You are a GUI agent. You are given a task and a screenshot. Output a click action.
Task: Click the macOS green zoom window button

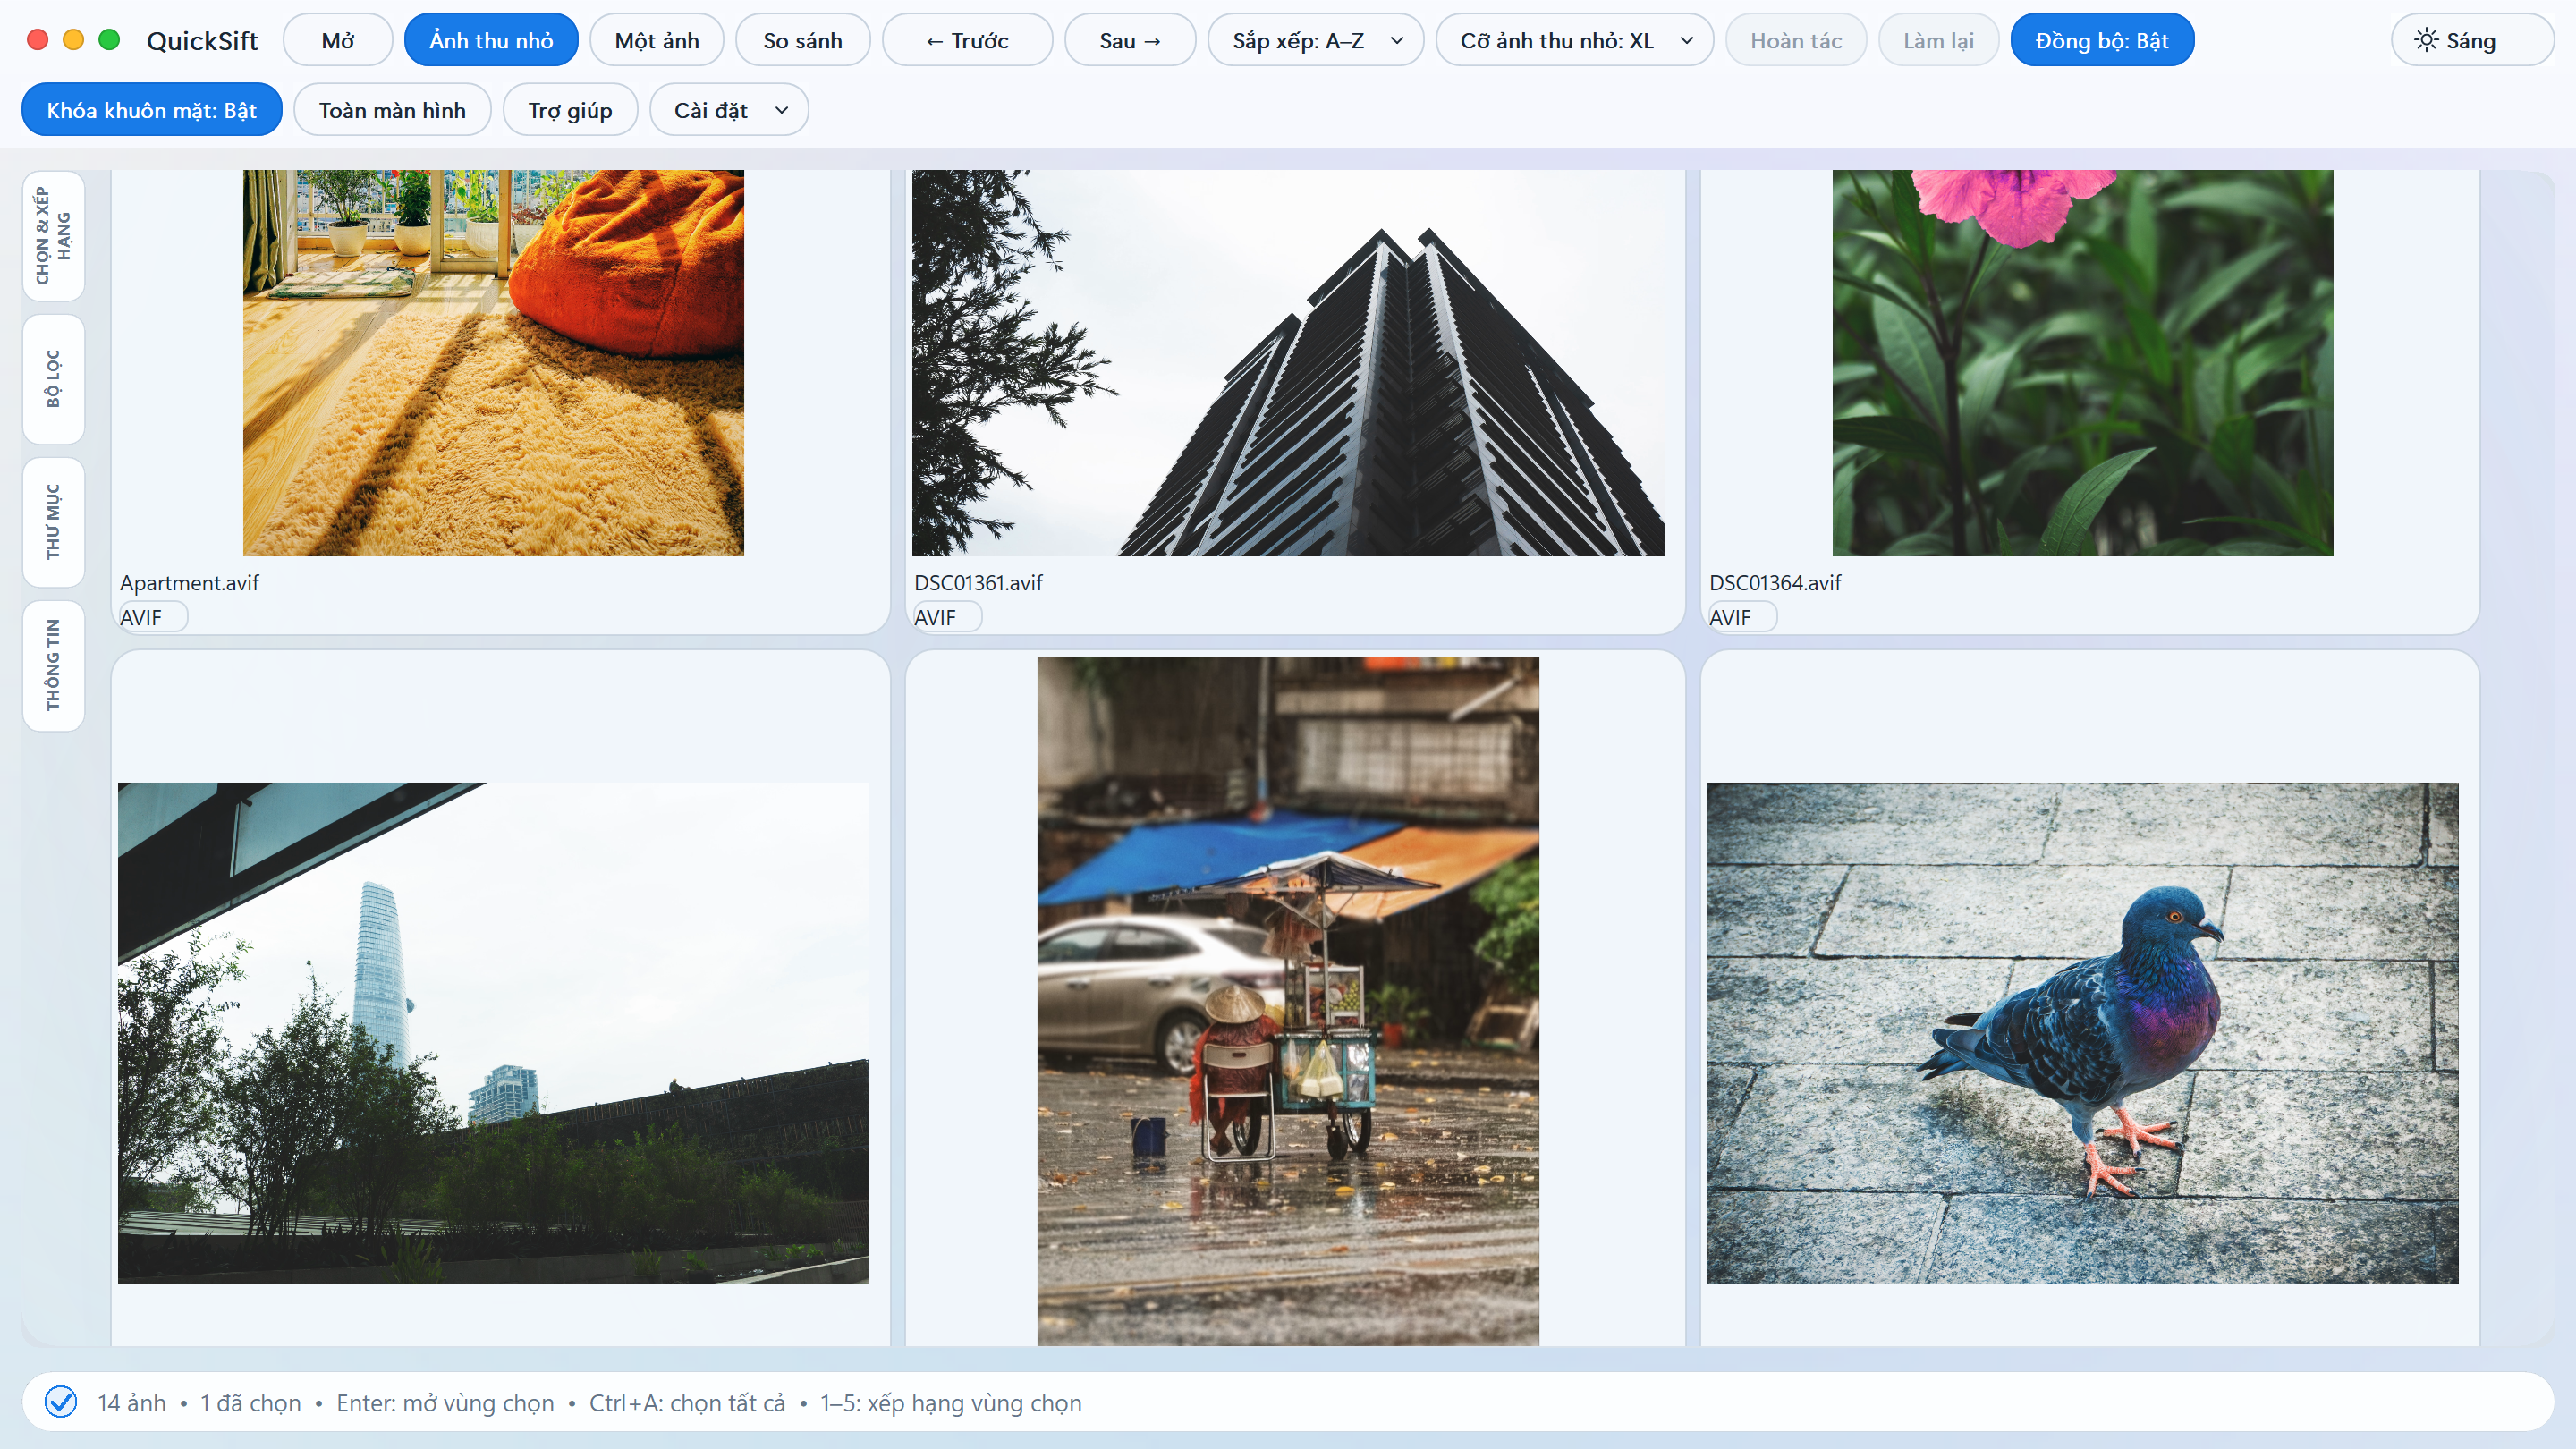pos(109,39)
